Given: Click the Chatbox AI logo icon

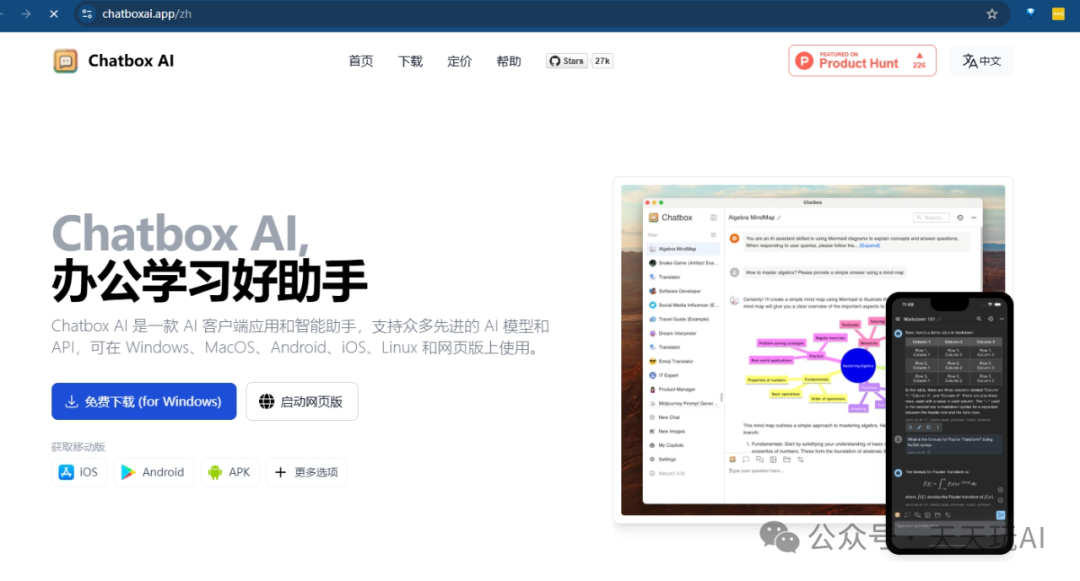Looking at the screenshot, I should point(65,61).
